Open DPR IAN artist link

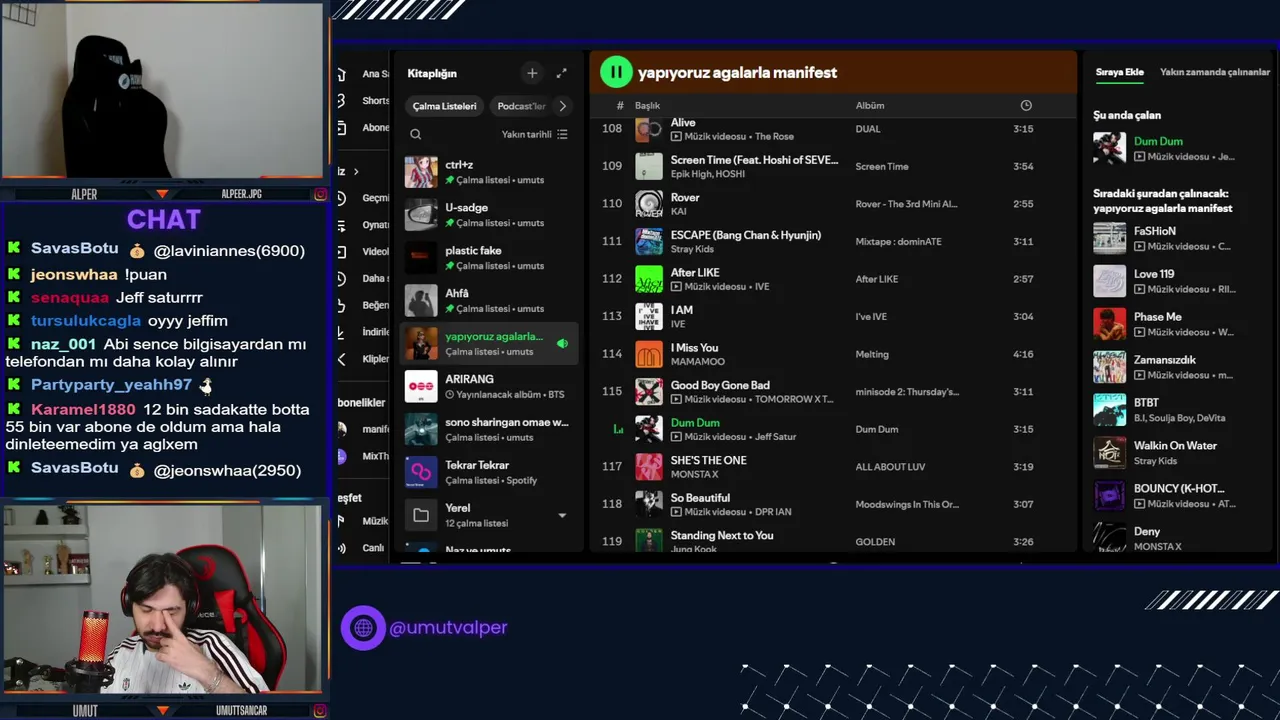[x=773, y=512]
